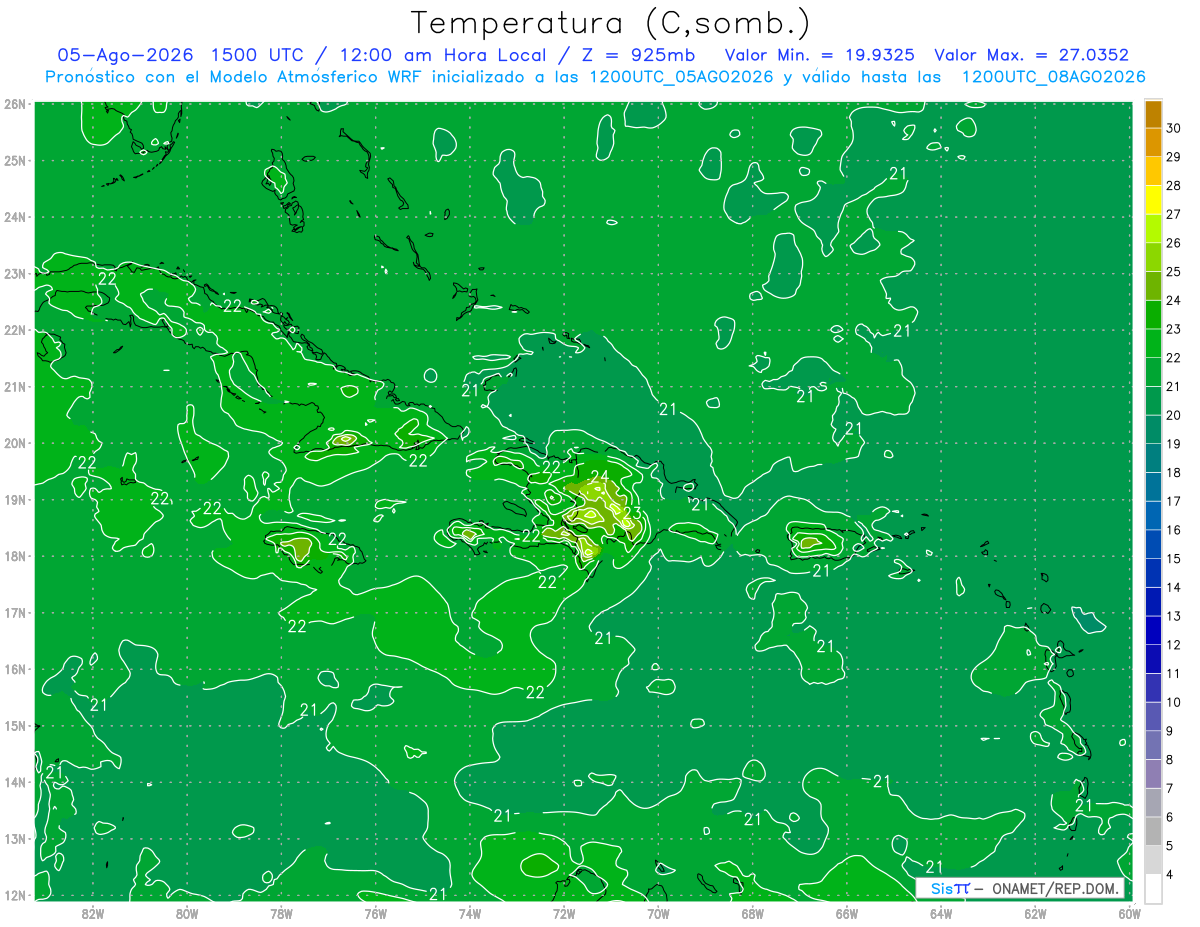Click the 'SisTT - ONAMET/REP.DOM.' logo box
The width and height of the screenshot is (1200, 927).
[1020, 888]
